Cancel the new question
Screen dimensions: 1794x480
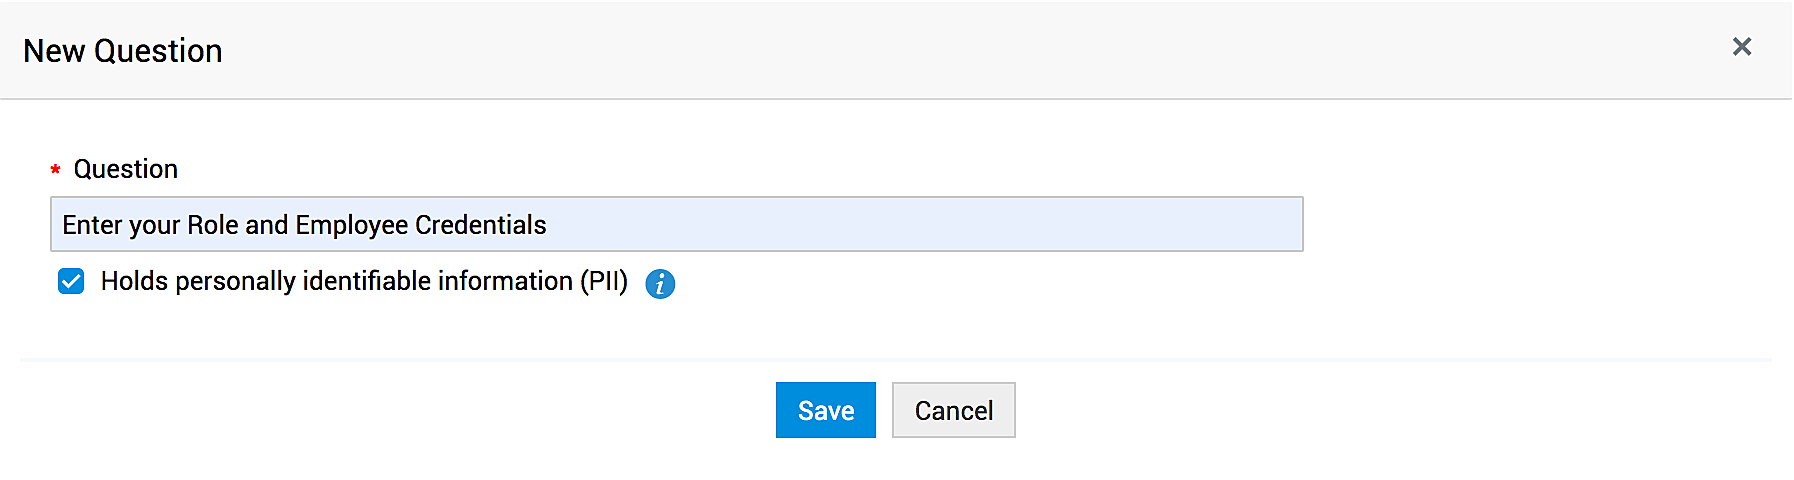coord(953,410)
